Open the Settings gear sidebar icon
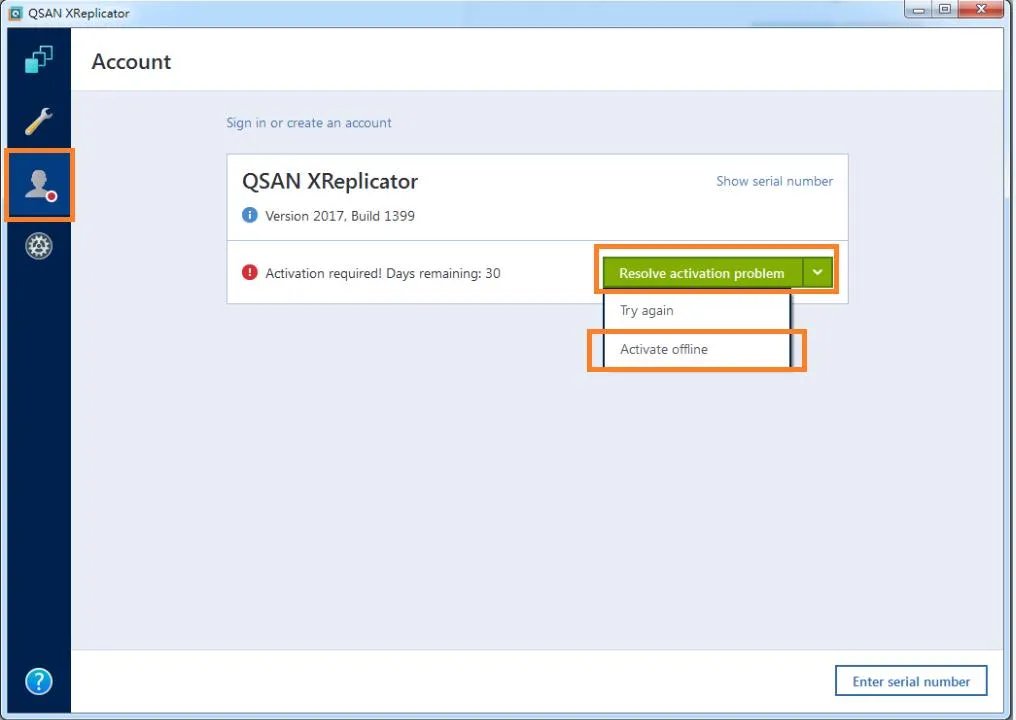The width and height of the screenshot is (1016, 720). pyautogui.click(x=38, y=246)
